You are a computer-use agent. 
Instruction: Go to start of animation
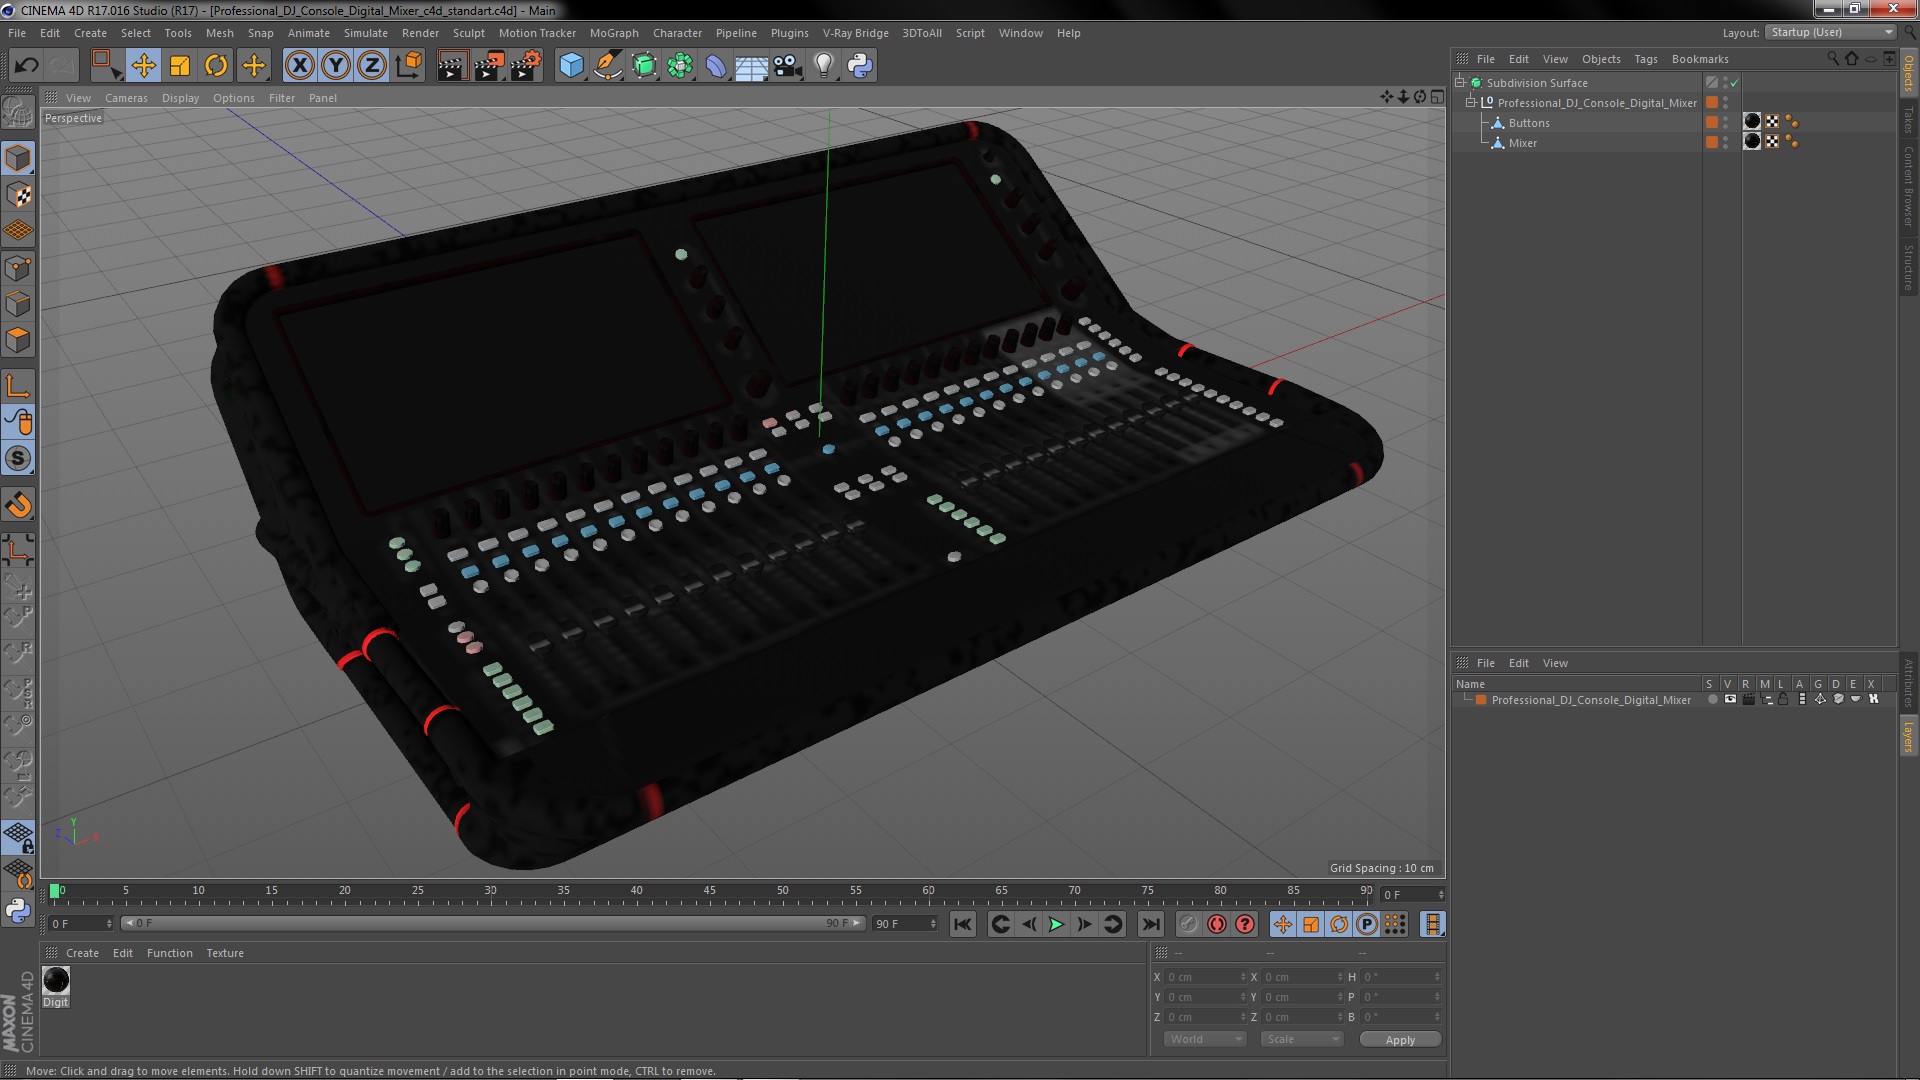click(962, 925)
